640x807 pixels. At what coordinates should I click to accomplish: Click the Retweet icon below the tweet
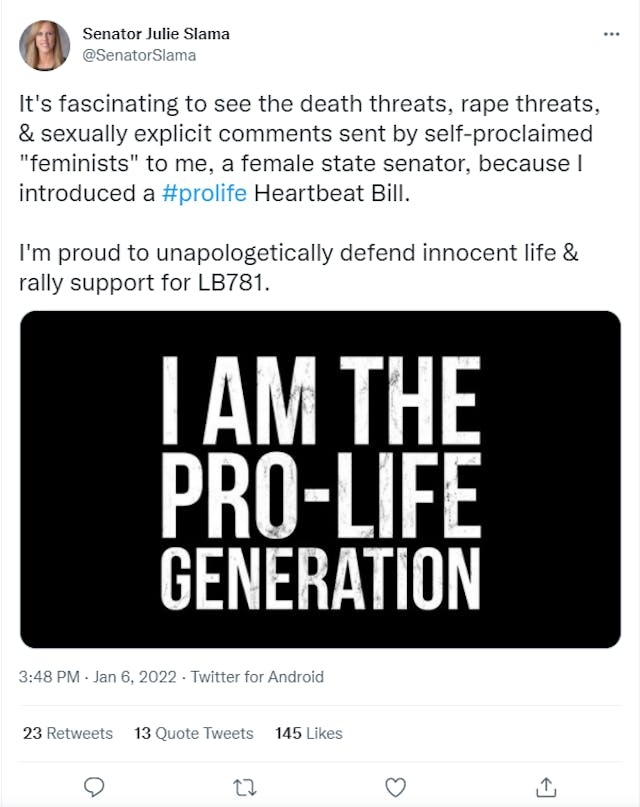243,787
